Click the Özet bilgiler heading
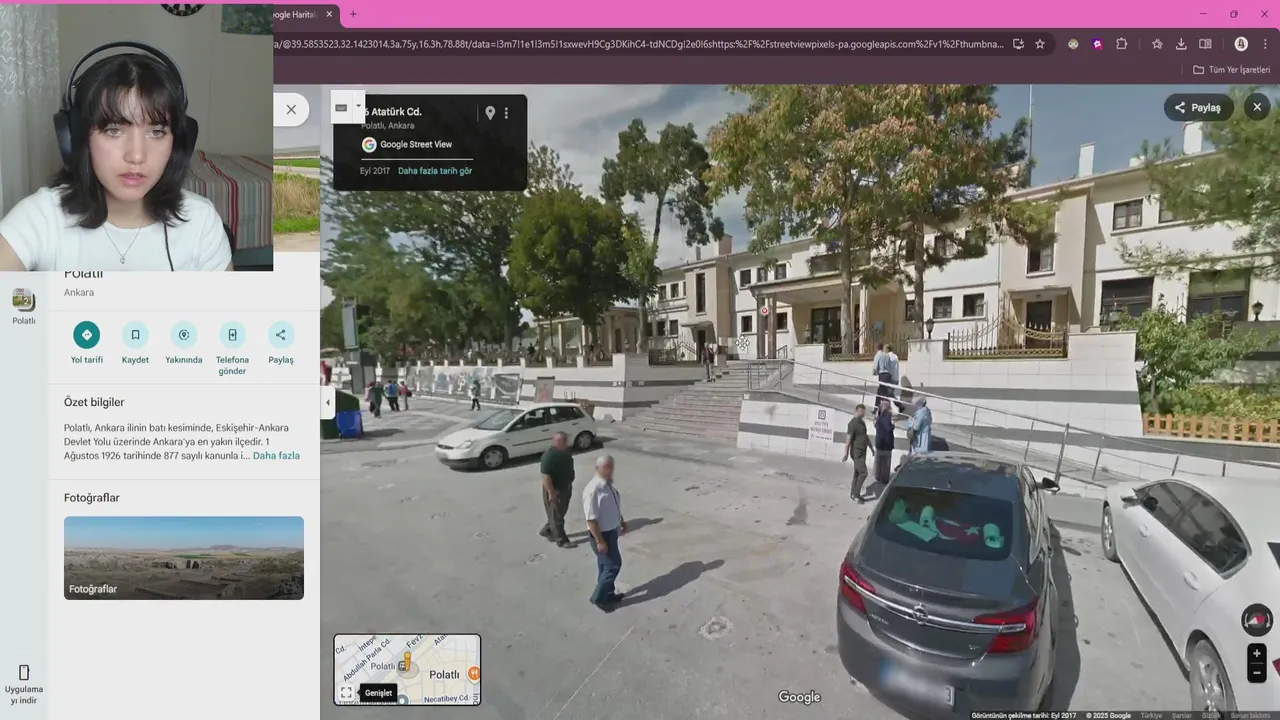Screen dimensions: 1280x720 point(94,402)
